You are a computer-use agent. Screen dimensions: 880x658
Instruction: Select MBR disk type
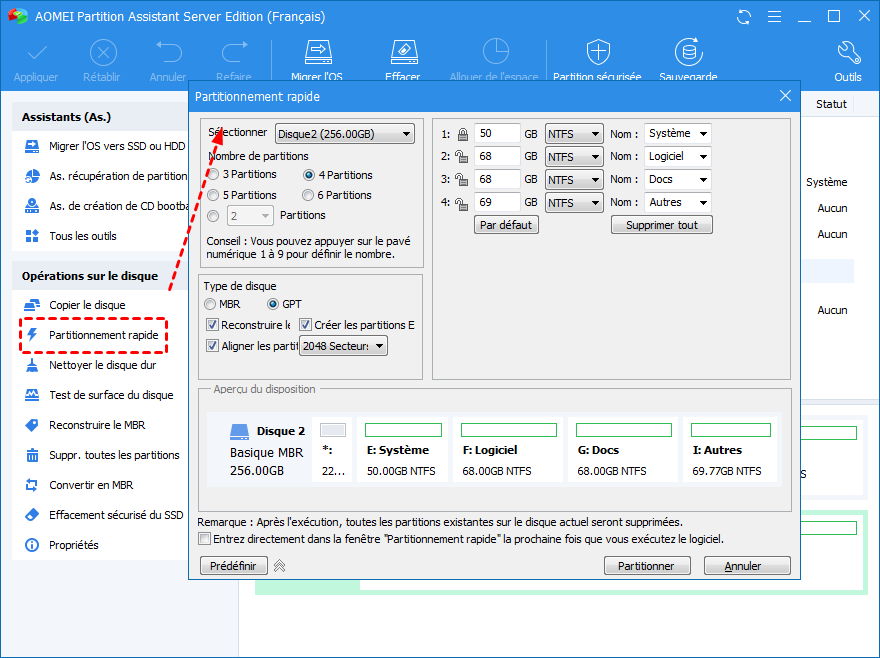(x=210, y=304)
